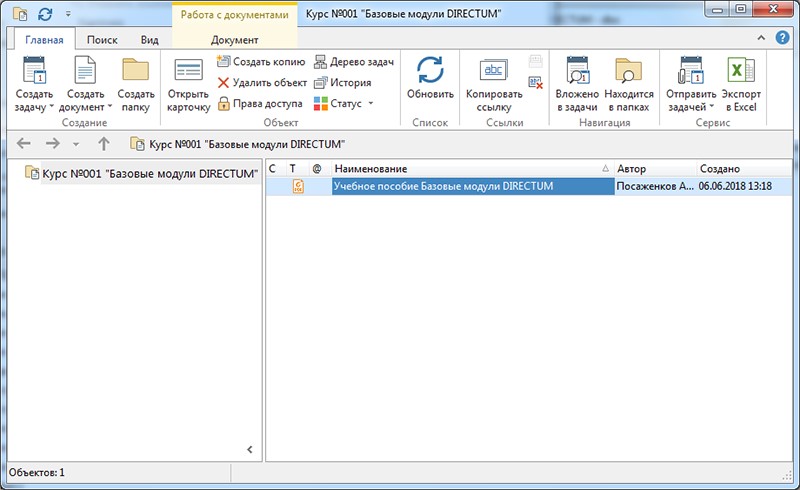Click the delete link icon with red cross

[535, 82]
